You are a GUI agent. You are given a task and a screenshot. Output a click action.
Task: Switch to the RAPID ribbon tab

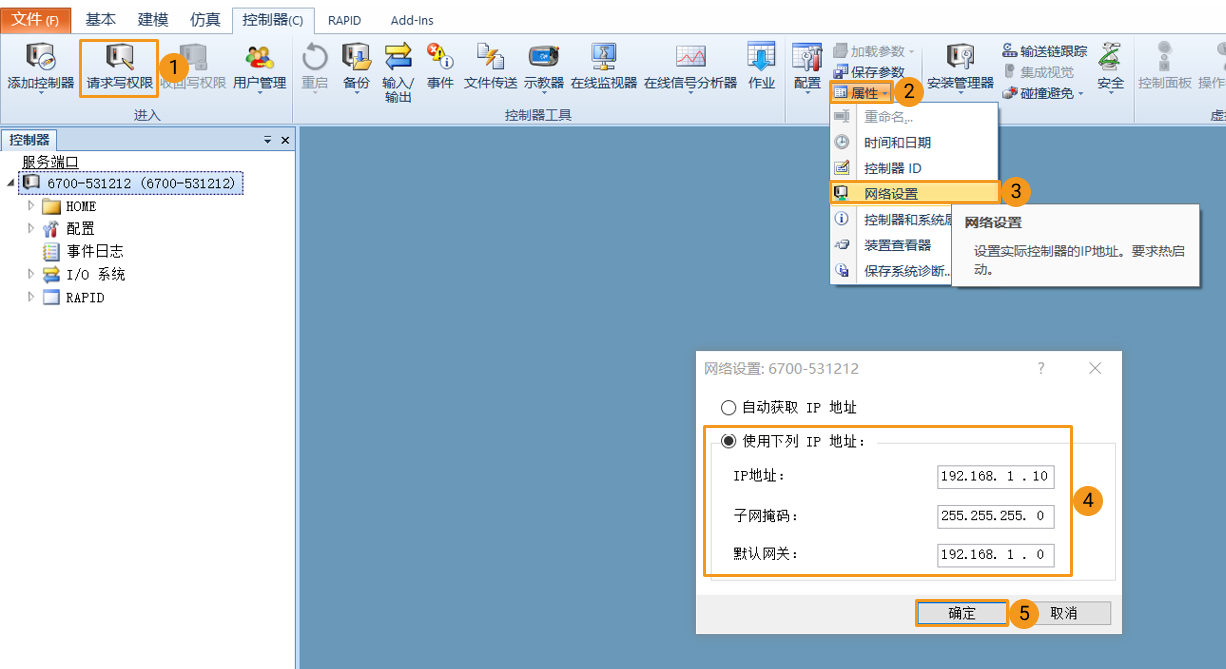point(344,19)
